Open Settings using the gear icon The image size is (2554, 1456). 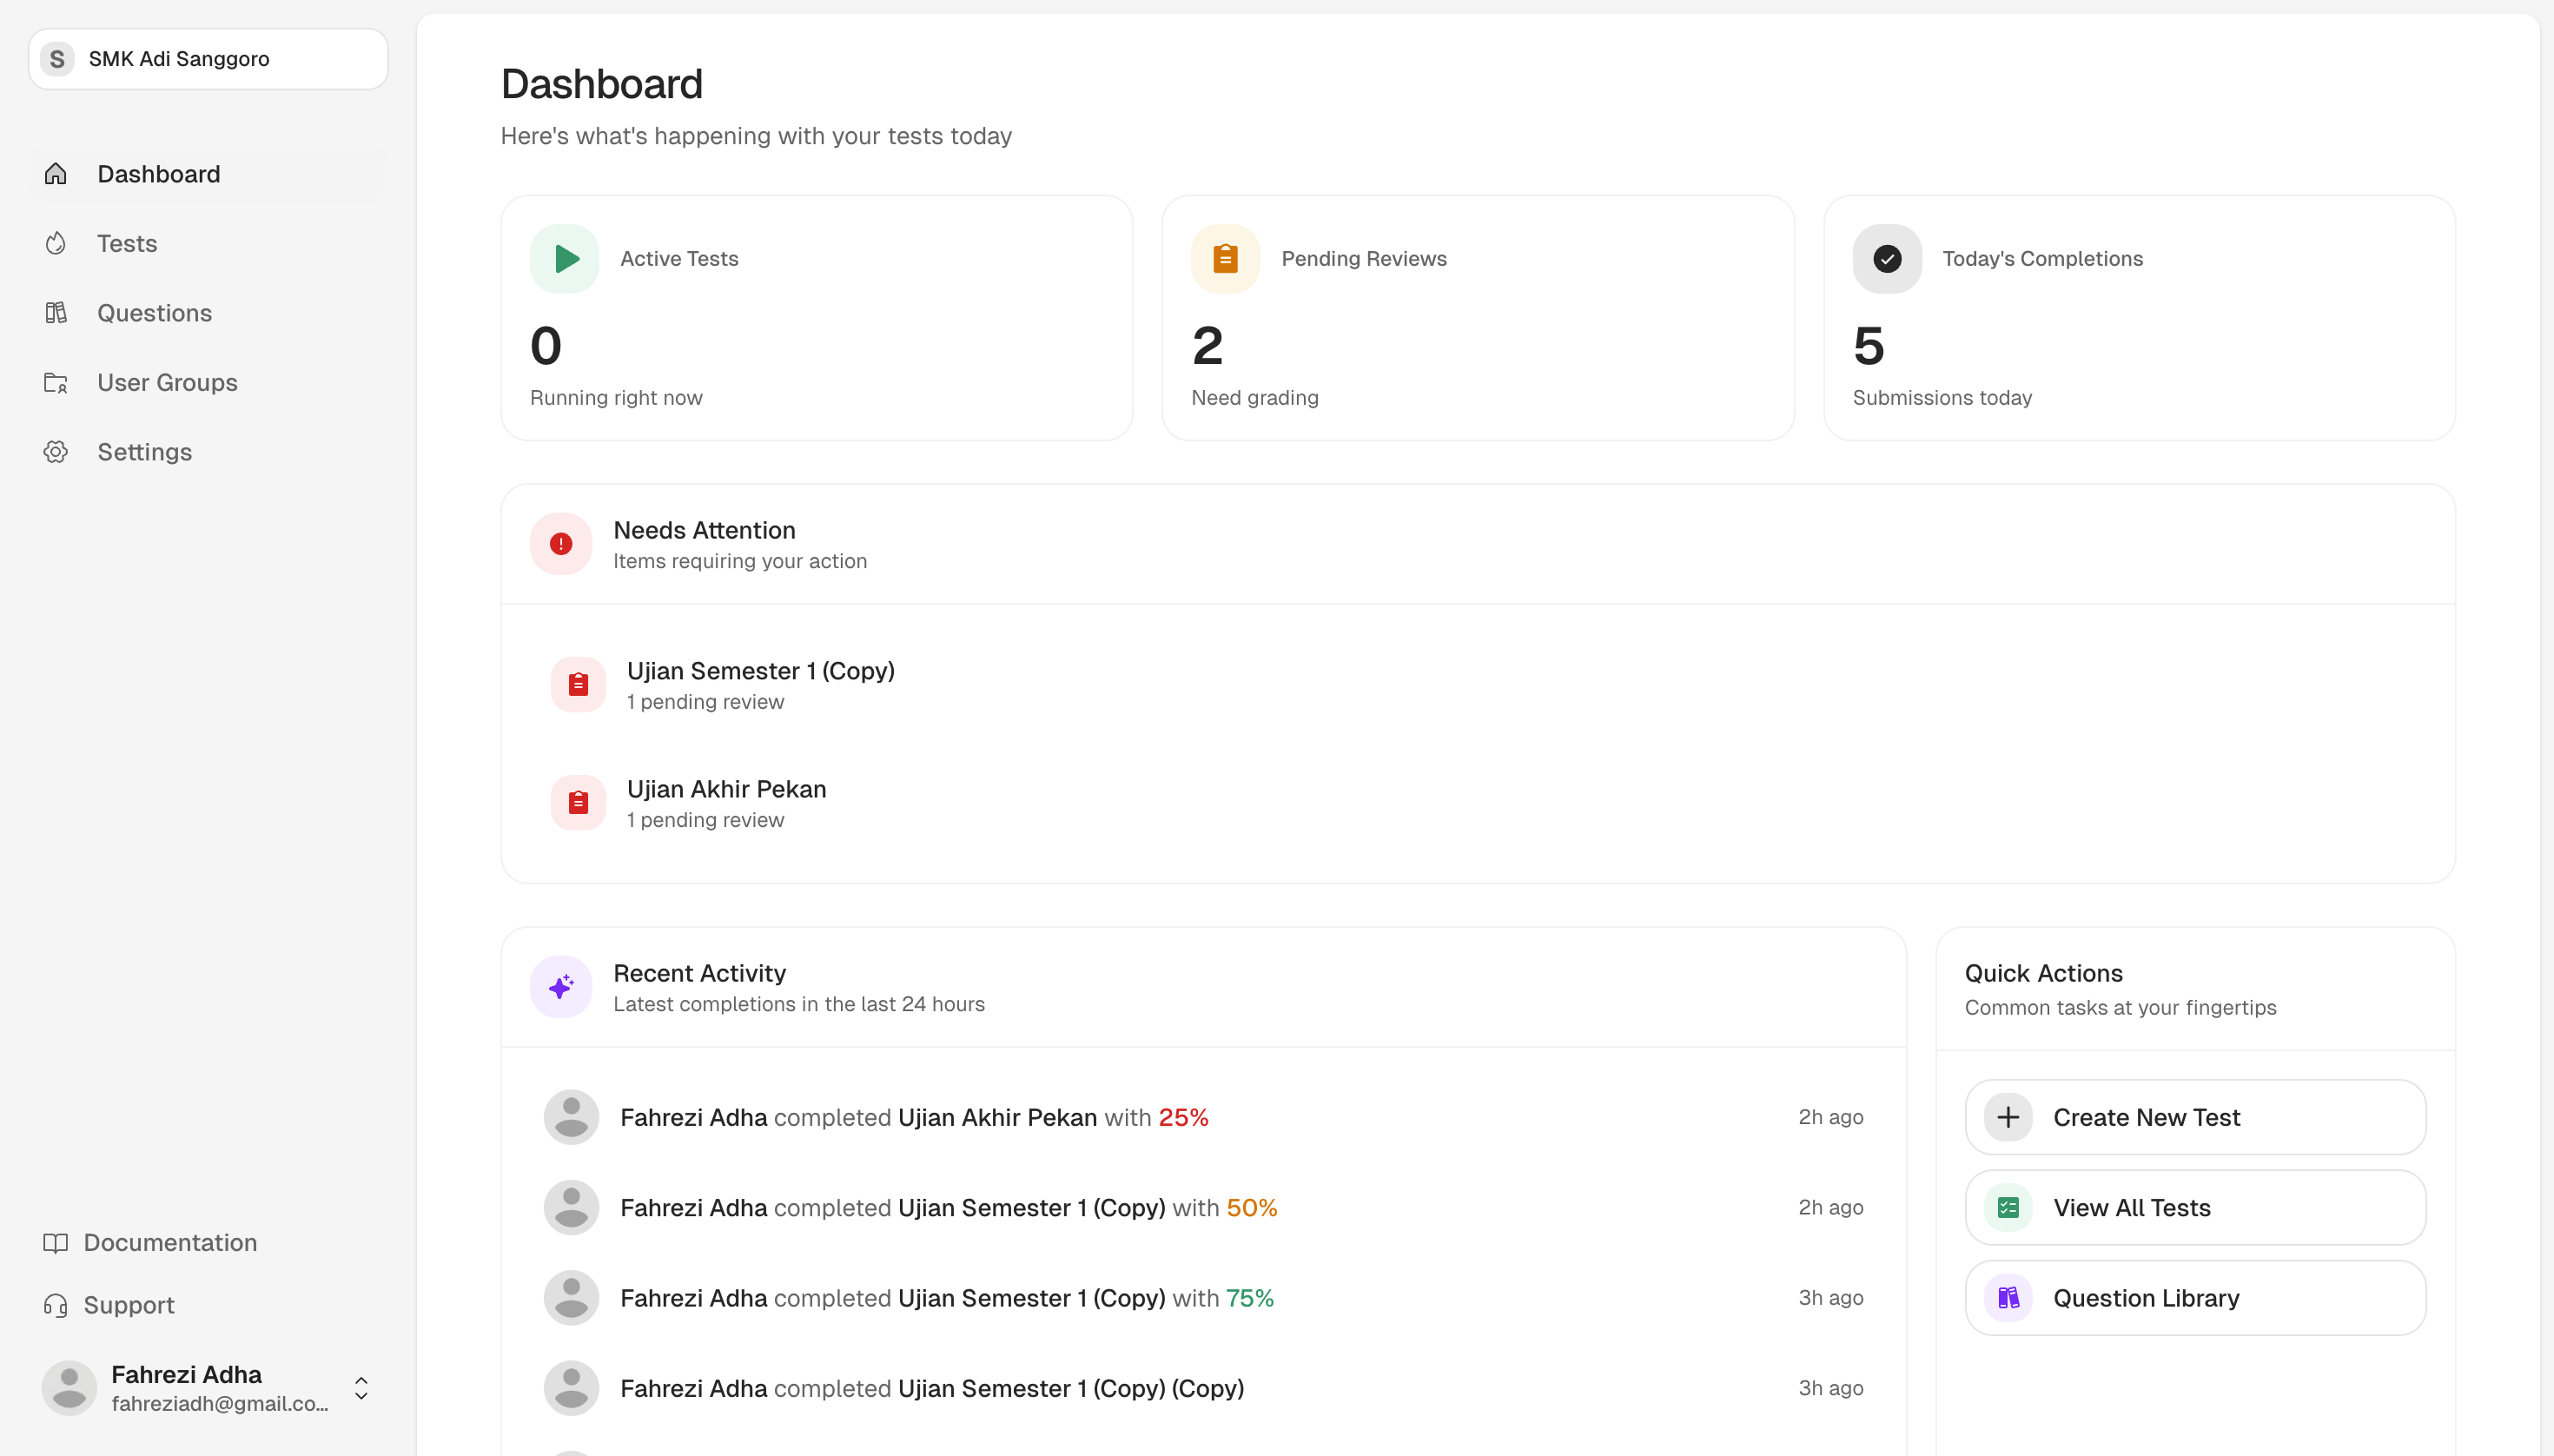(56, 451)
